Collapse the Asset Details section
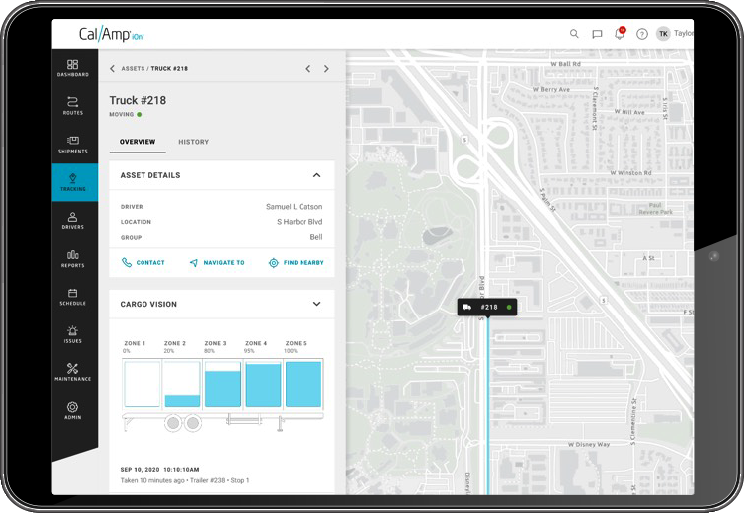744x513 pixels. tap(316, 175)
